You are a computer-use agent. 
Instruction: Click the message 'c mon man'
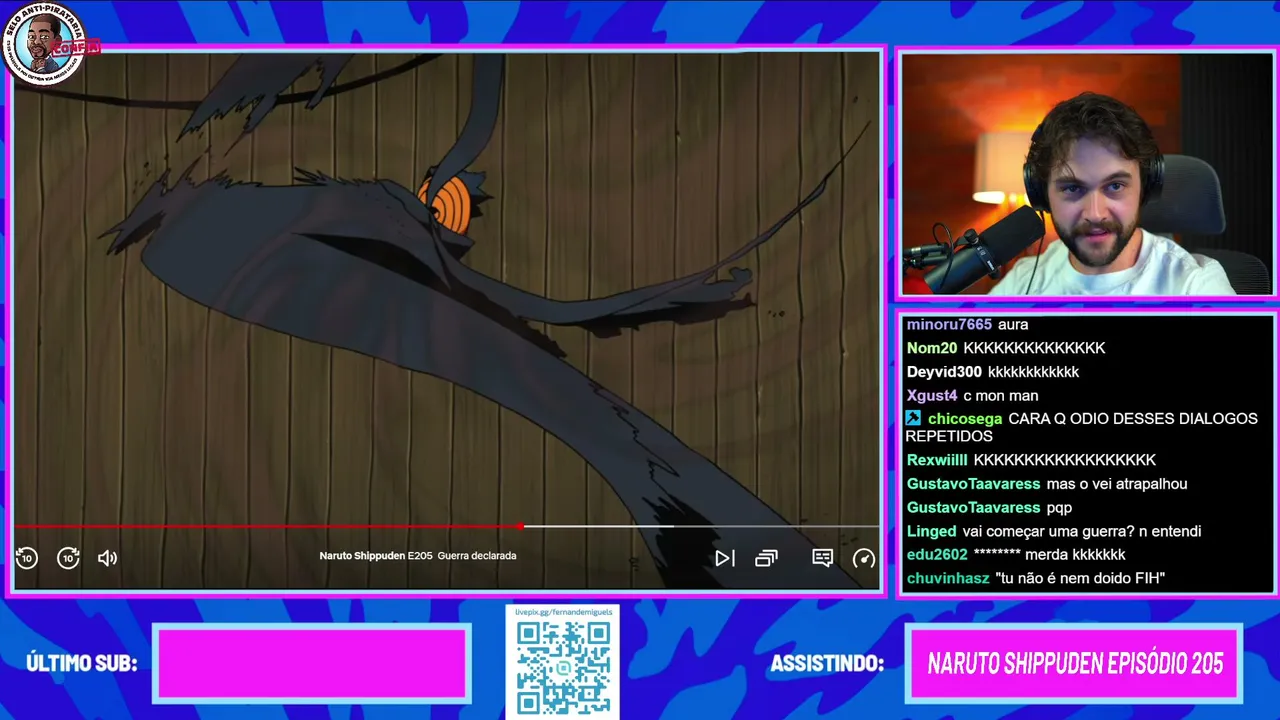tap(1000, 395)
